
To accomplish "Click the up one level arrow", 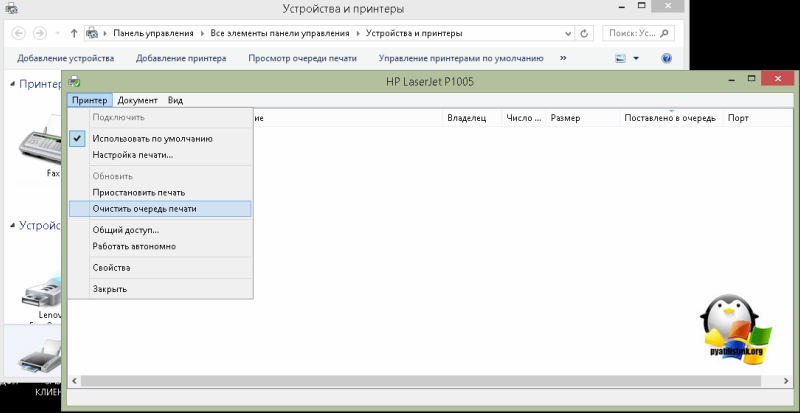I will (73, 33).
